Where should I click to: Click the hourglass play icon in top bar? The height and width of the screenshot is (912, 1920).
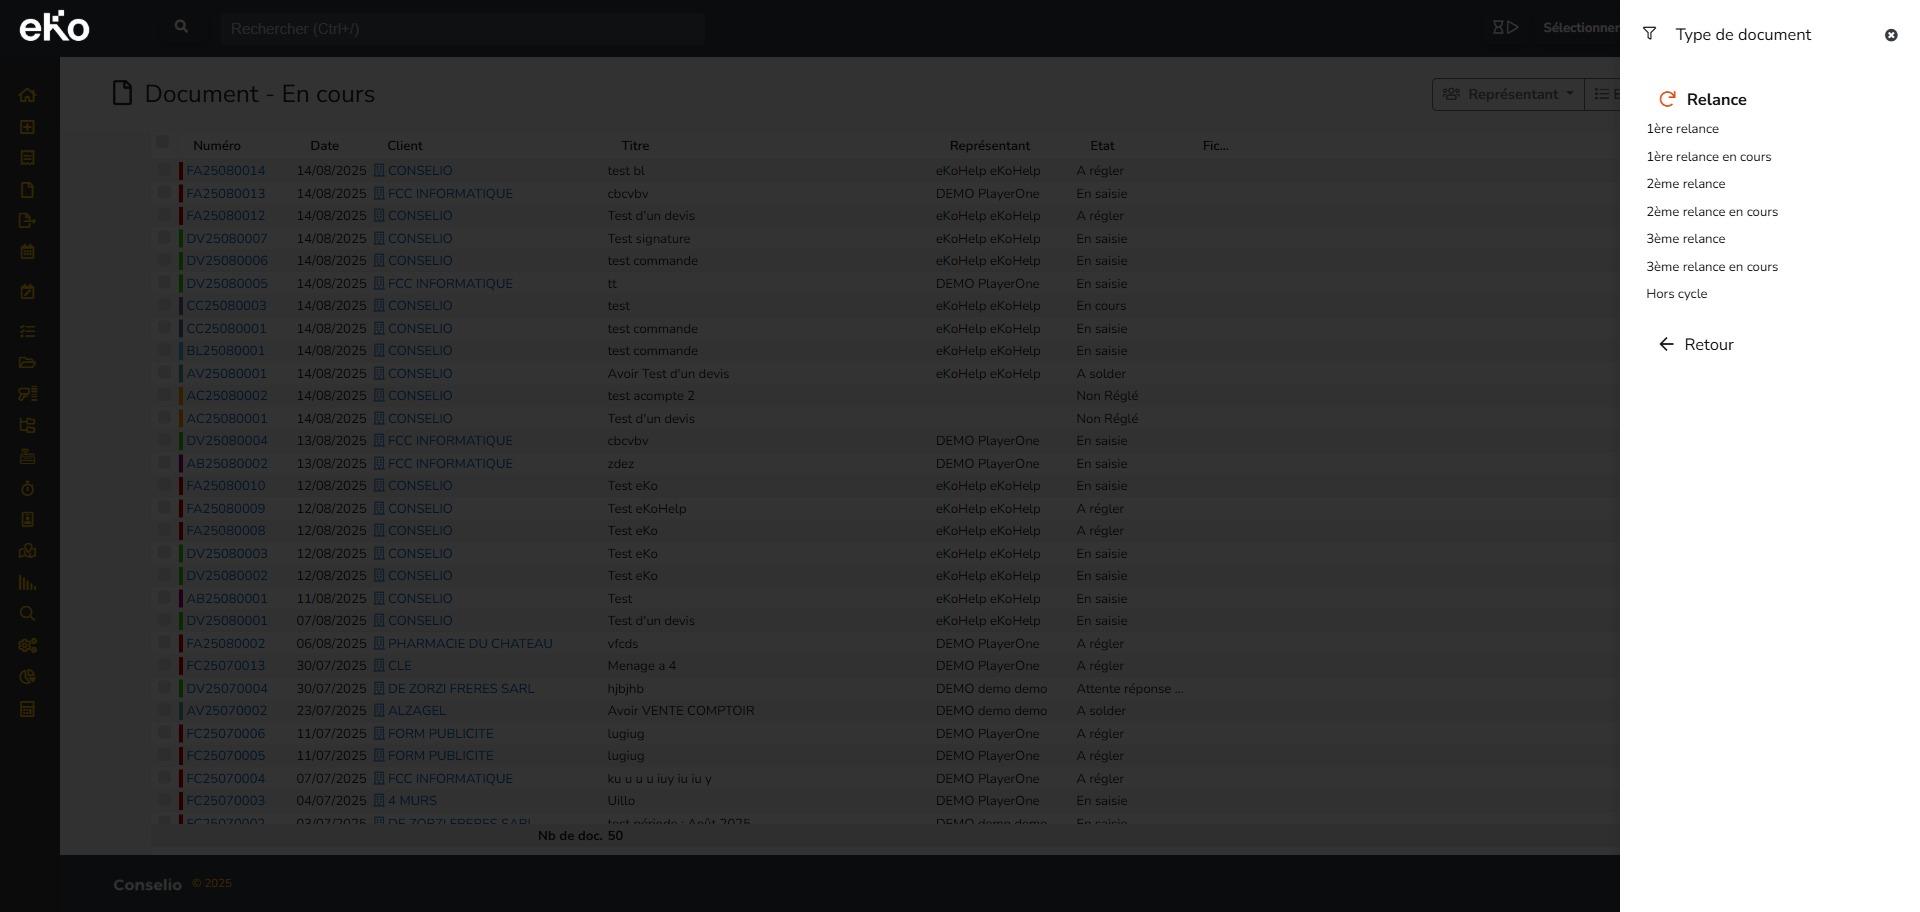(1505, 28)
